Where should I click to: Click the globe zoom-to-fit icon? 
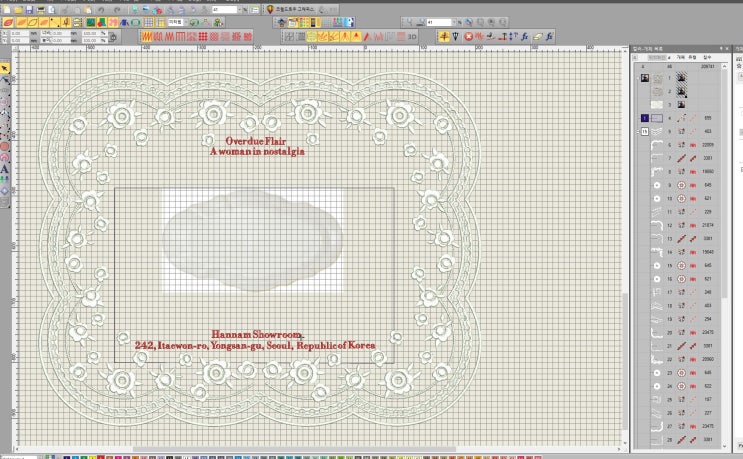click(469, 22)
